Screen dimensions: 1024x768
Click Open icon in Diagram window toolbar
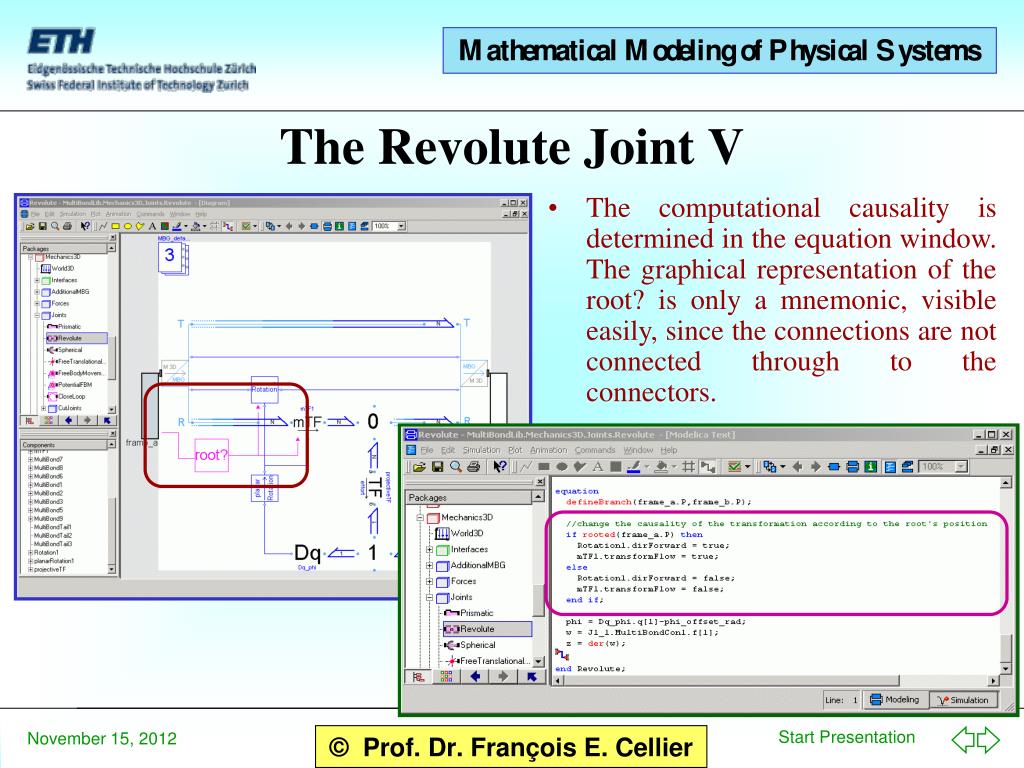click(x=29, y=227)
